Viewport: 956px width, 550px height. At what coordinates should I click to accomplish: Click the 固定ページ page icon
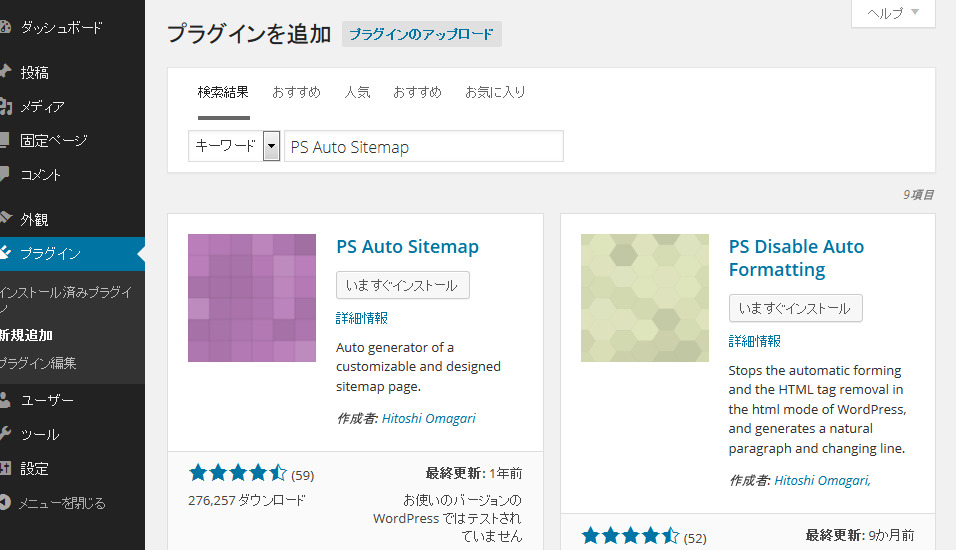(x=4, y=140)
